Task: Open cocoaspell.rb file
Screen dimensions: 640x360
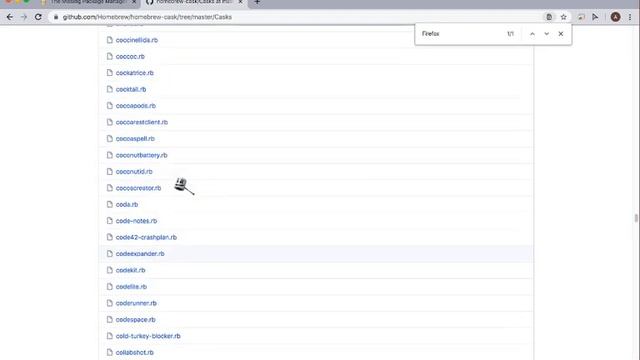Action: pos(135,138)
